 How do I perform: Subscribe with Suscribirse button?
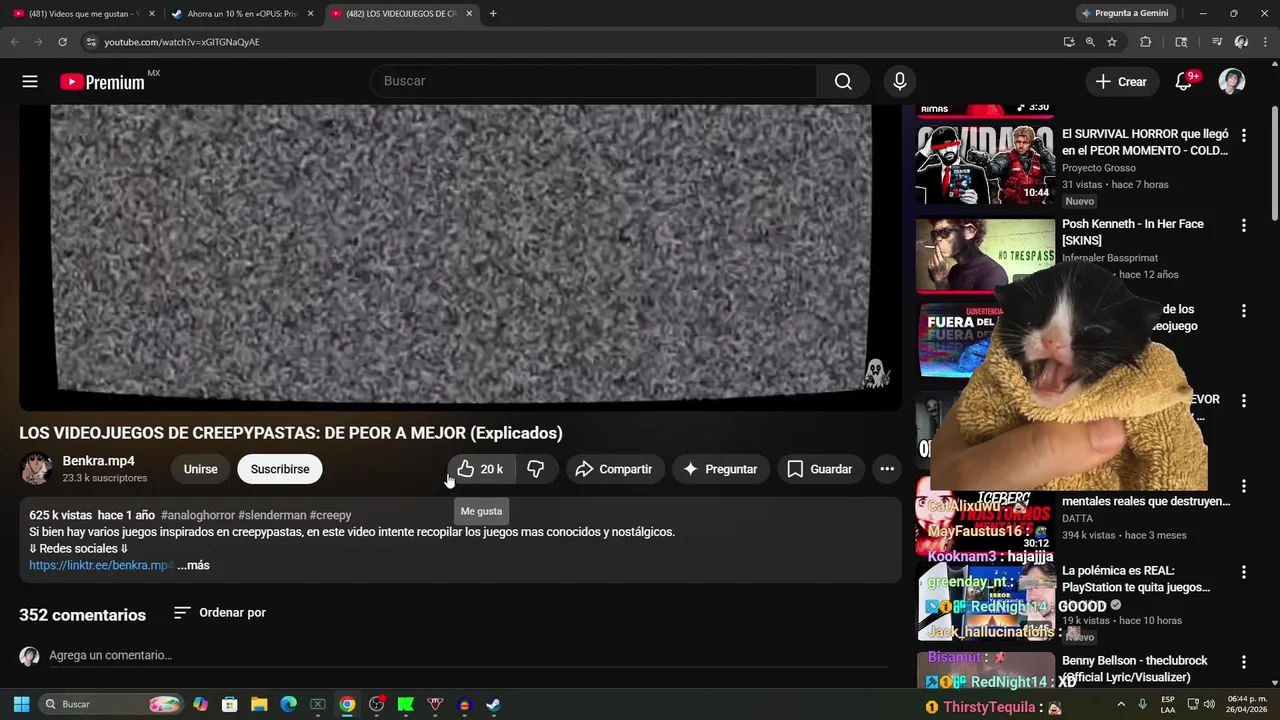click(x=280, y=469)
